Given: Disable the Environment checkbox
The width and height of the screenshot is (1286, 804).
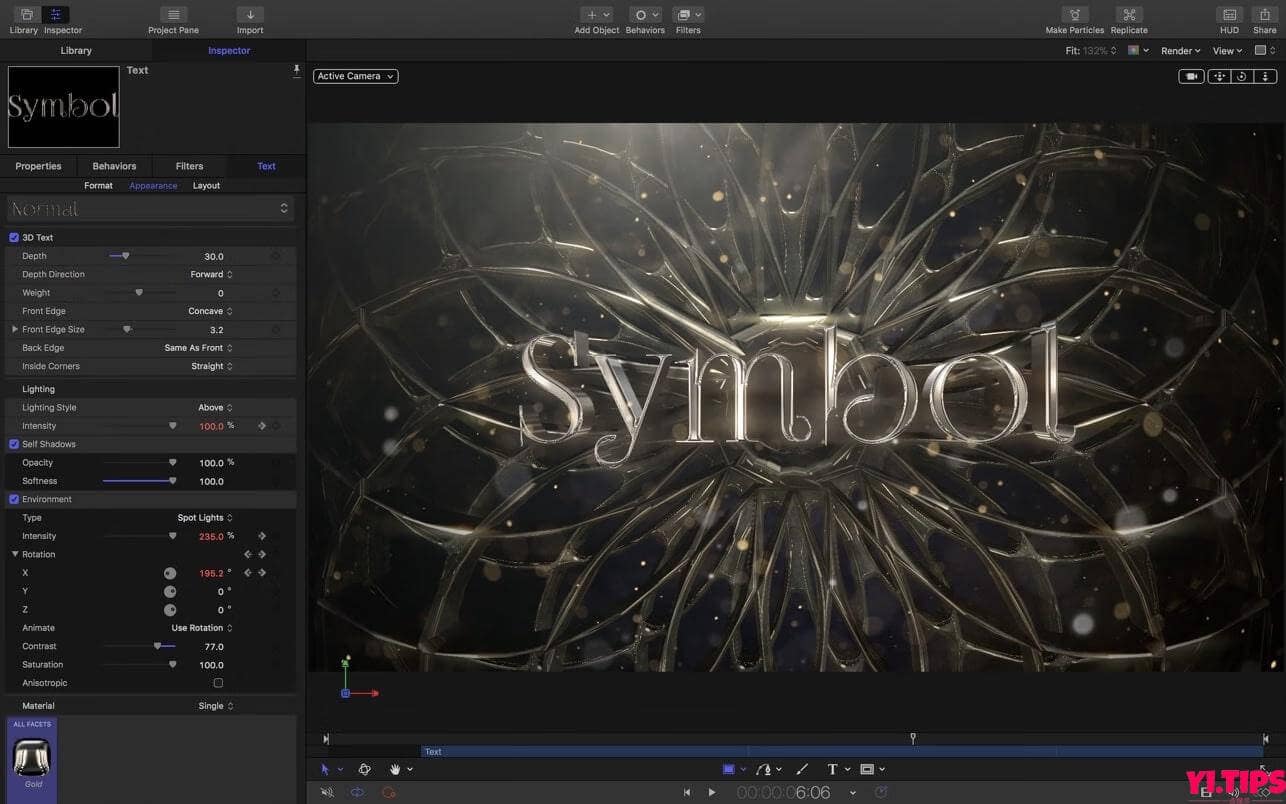Looking at the screenshot, I should (14, 499).
